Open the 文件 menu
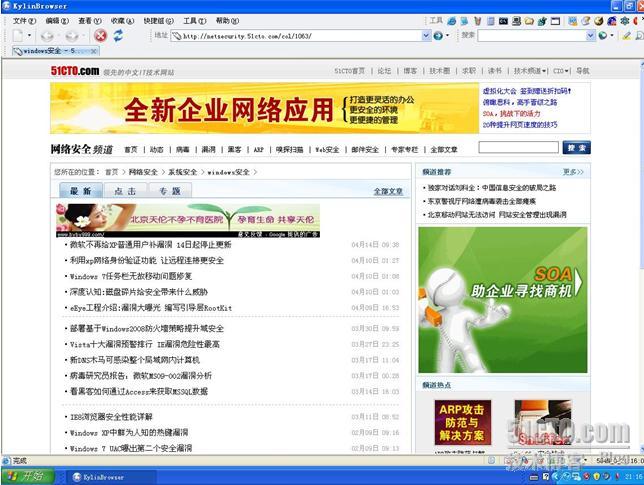 pos(24,21)
